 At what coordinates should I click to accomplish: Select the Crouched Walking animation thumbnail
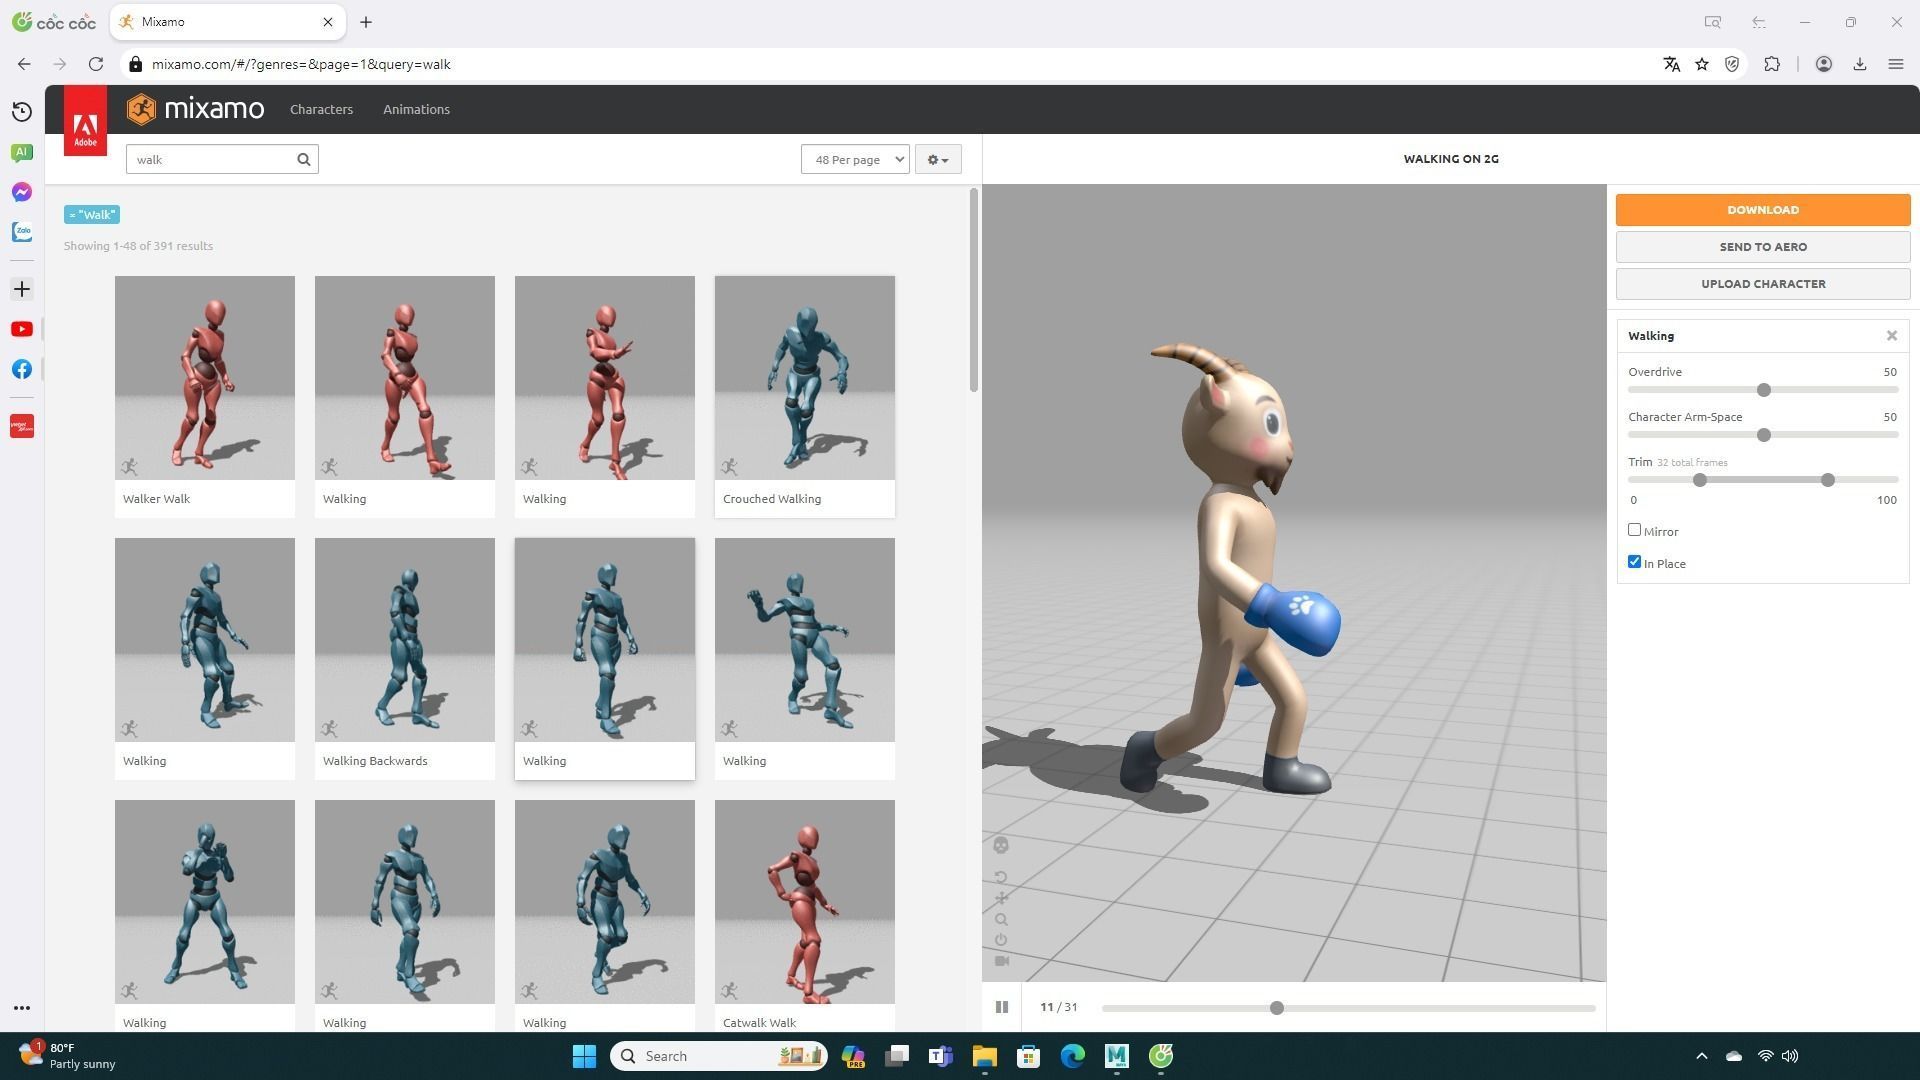pyautogui.click(x=805, y=378)
